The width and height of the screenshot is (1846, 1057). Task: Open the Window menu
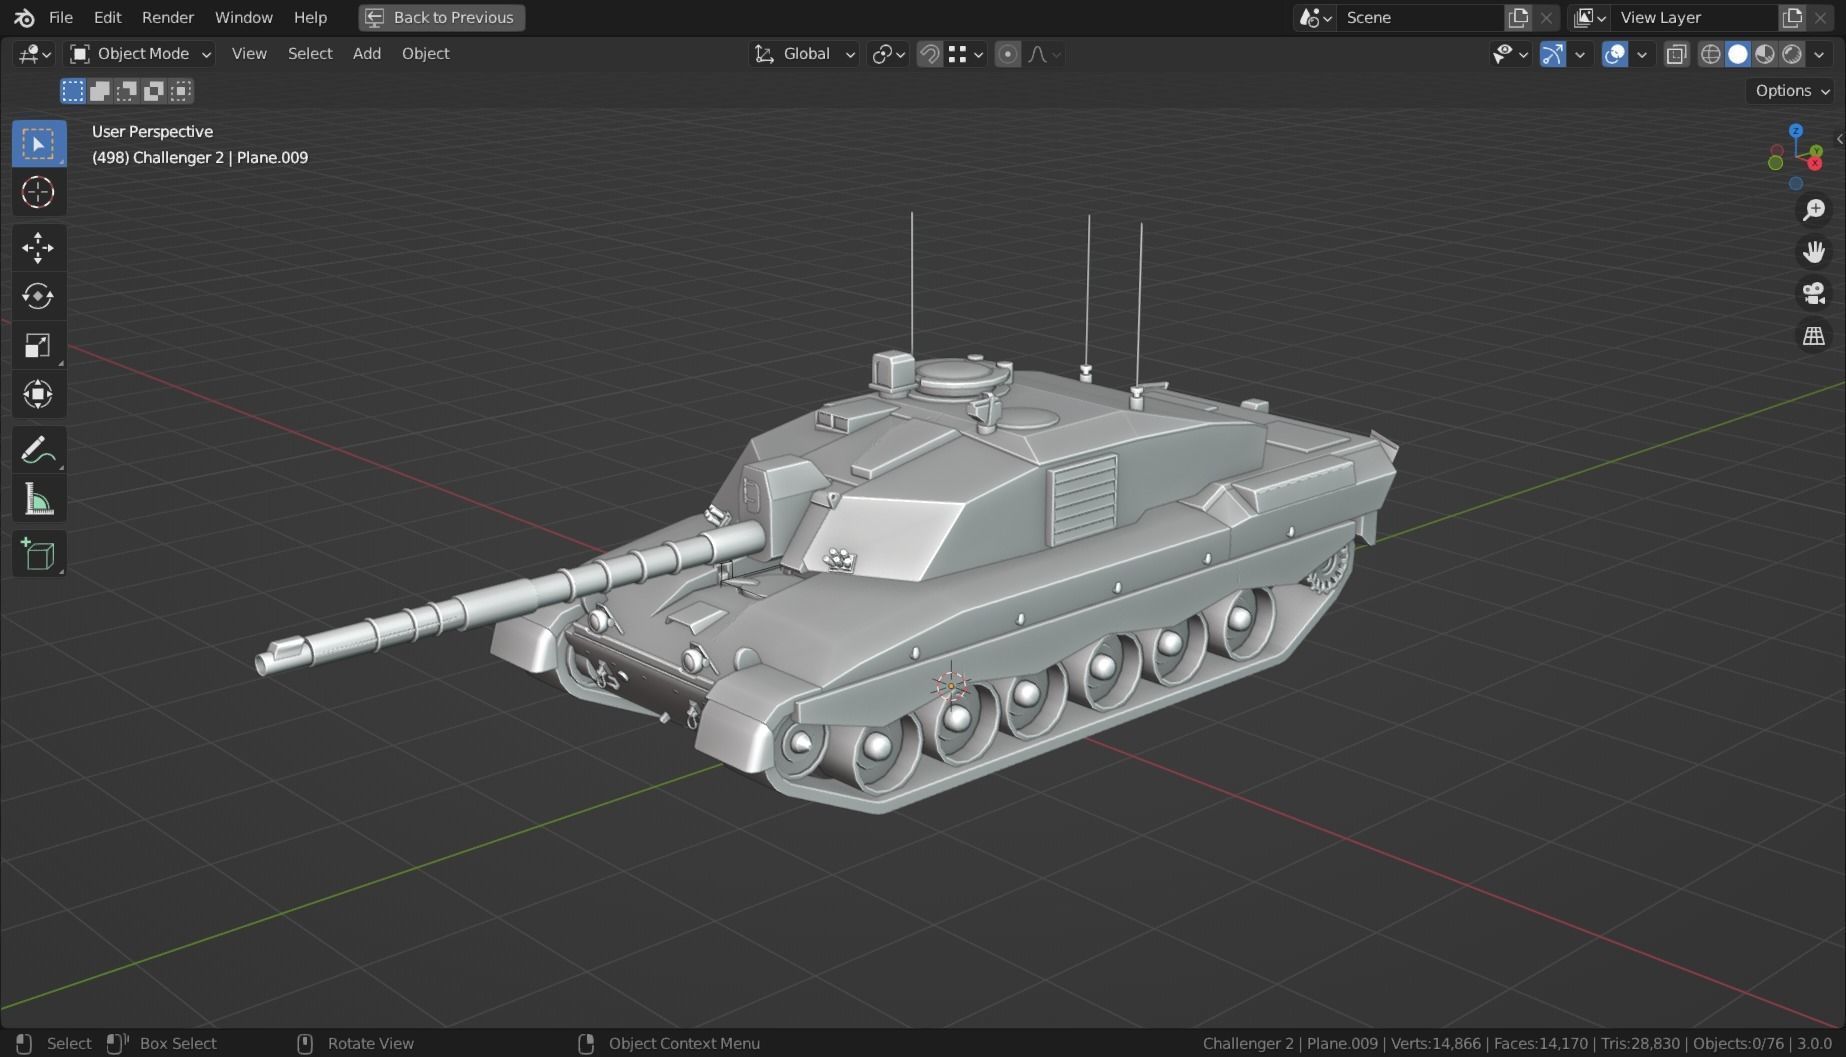point(244,17)
